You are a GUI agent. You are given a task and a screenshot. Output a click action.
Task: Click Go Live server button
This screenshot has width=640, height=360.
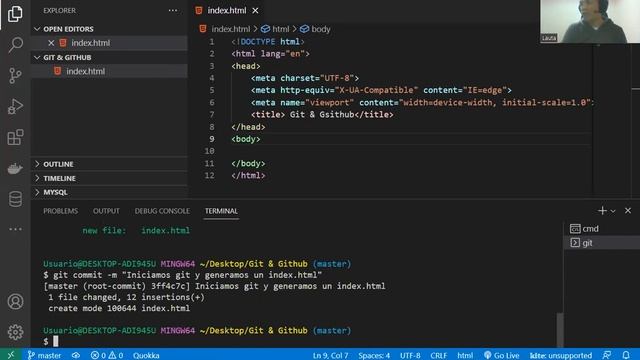(501, 355)
